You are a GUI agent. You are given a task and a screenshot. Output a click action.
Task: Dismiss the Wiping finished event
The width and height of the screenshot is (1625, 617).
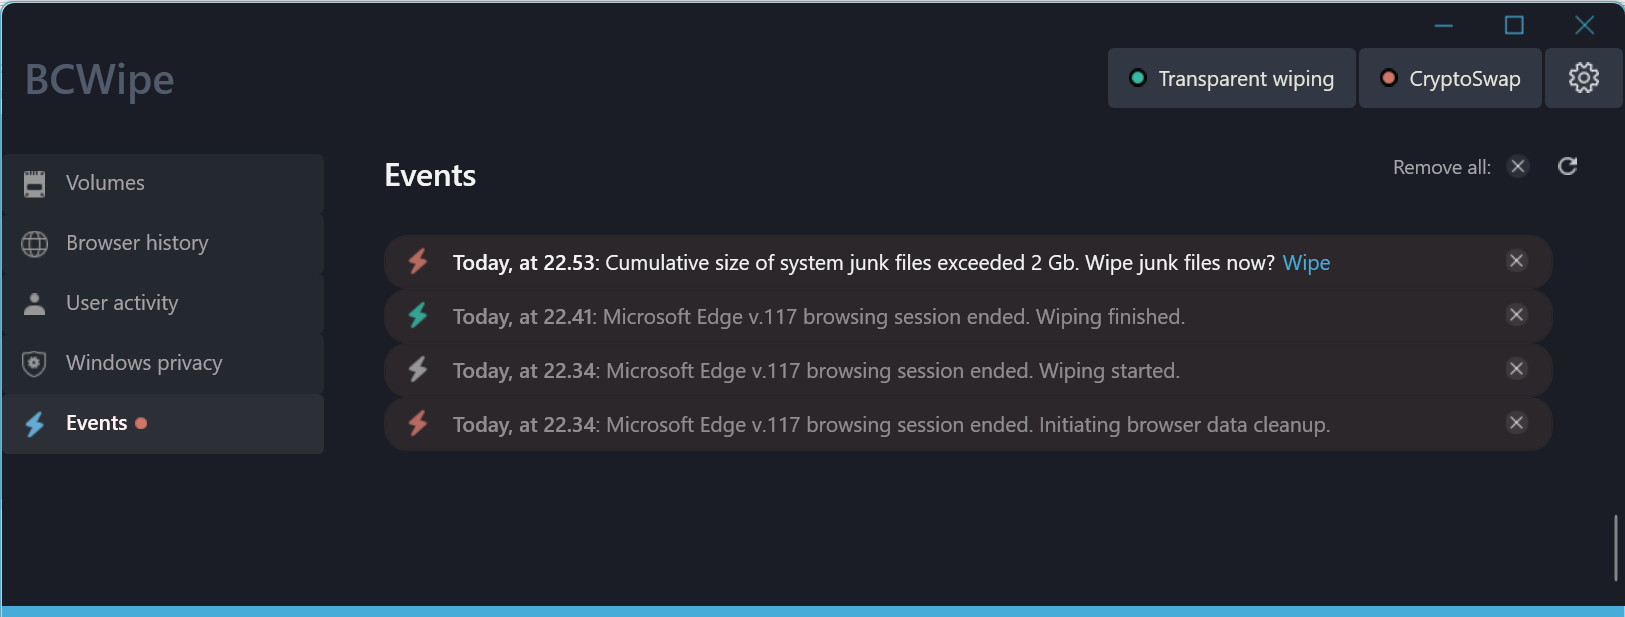(1516, 315)
